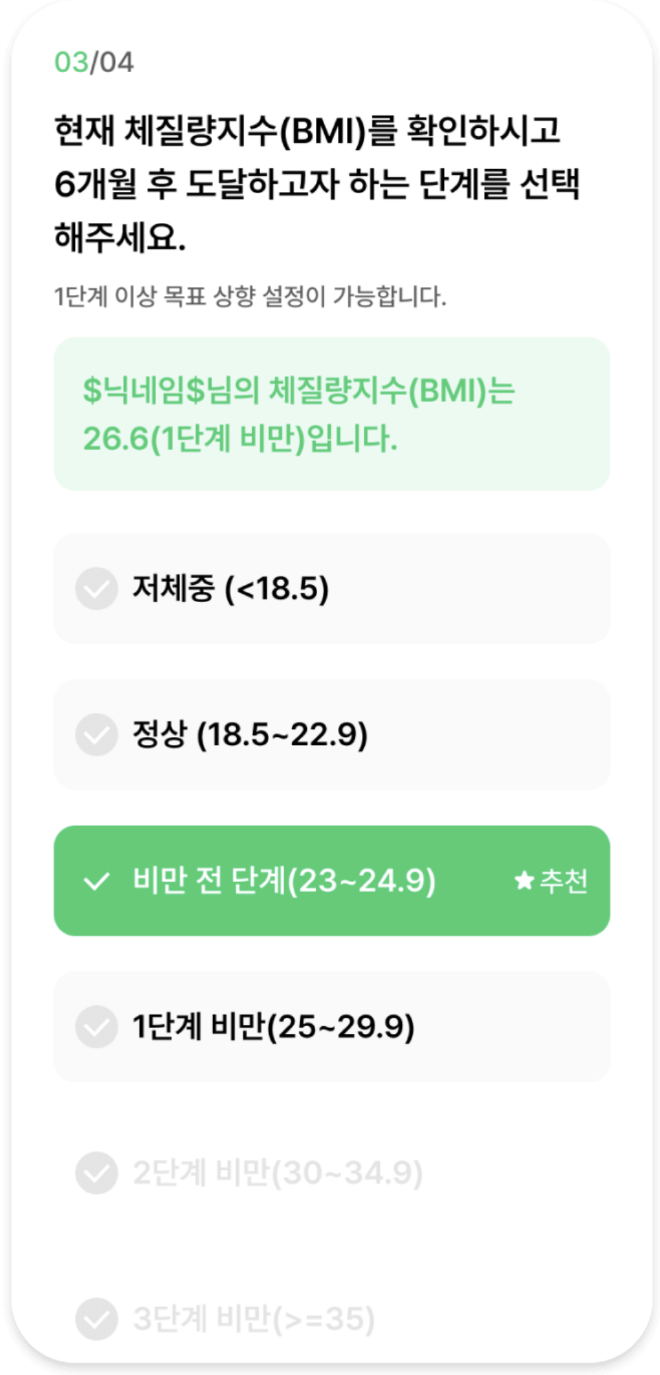Click the dimmed check icon next to 2단계 비만

96,1173
